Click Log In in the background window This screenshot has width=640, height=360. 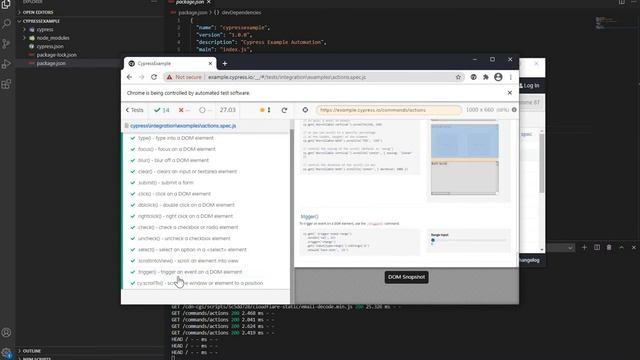click(530, 86)
